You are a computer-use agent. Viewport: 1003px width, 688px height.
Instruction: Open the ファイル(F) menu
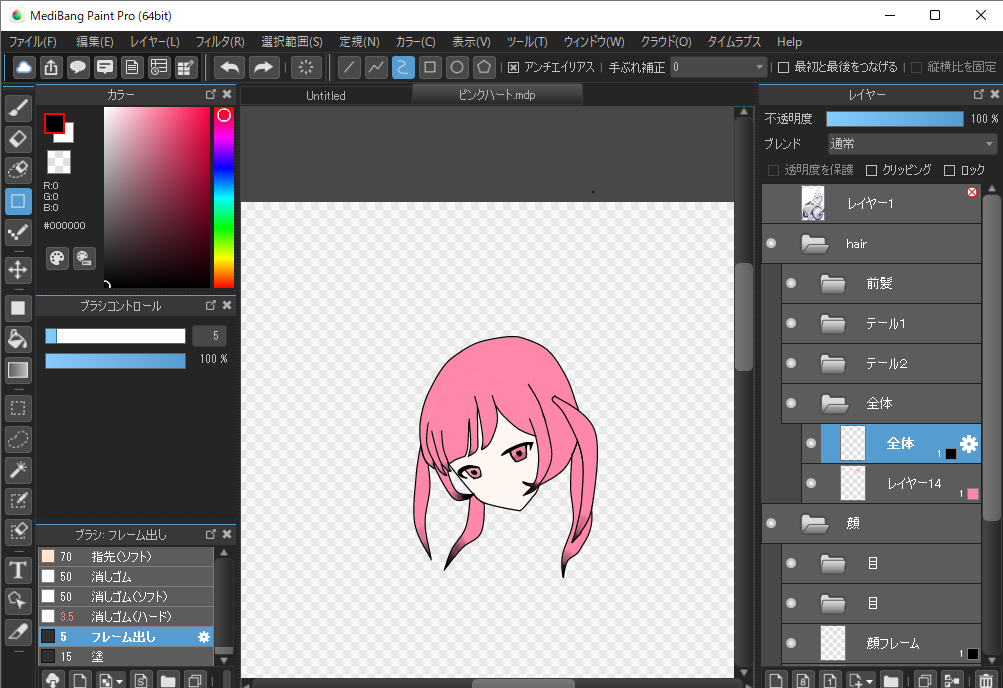[x=33, y=42]
